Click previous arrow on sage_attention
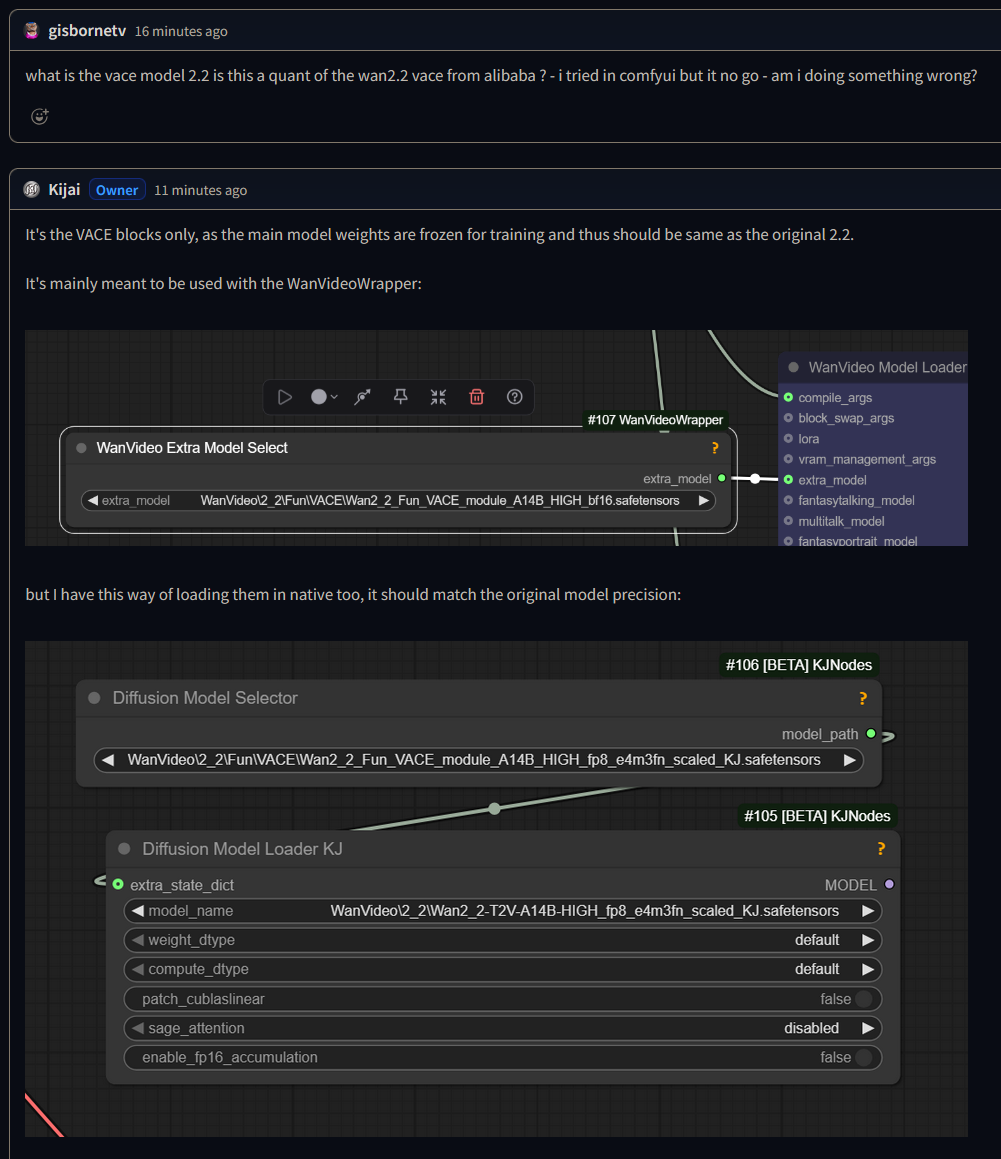This screenshot has width=1001, height=1159. coord(138,1028)
